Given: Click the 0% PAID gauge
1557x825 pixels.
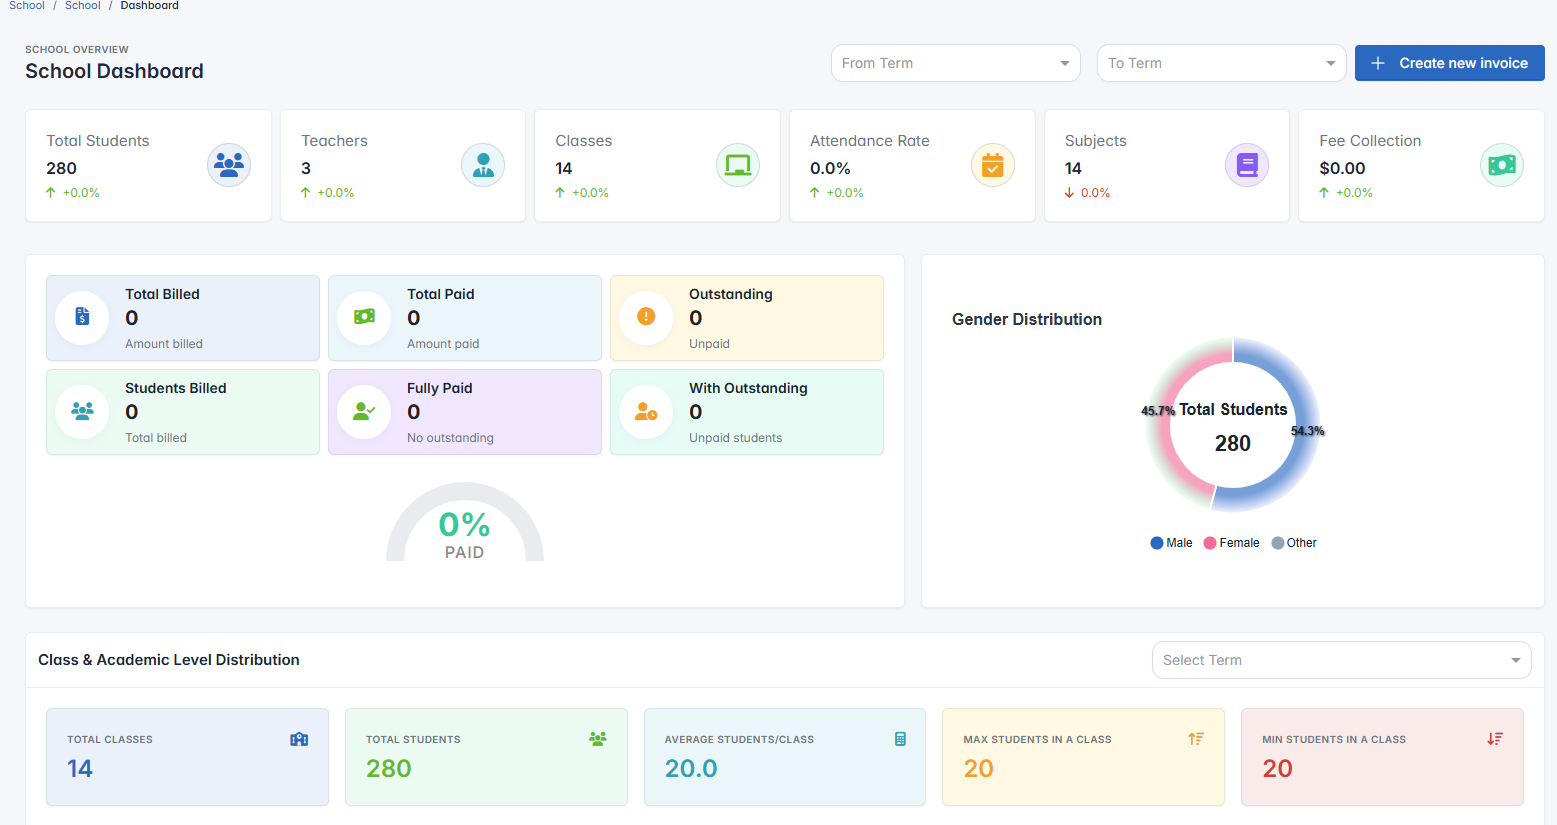Looking at the screenshot, I should 465,523.
